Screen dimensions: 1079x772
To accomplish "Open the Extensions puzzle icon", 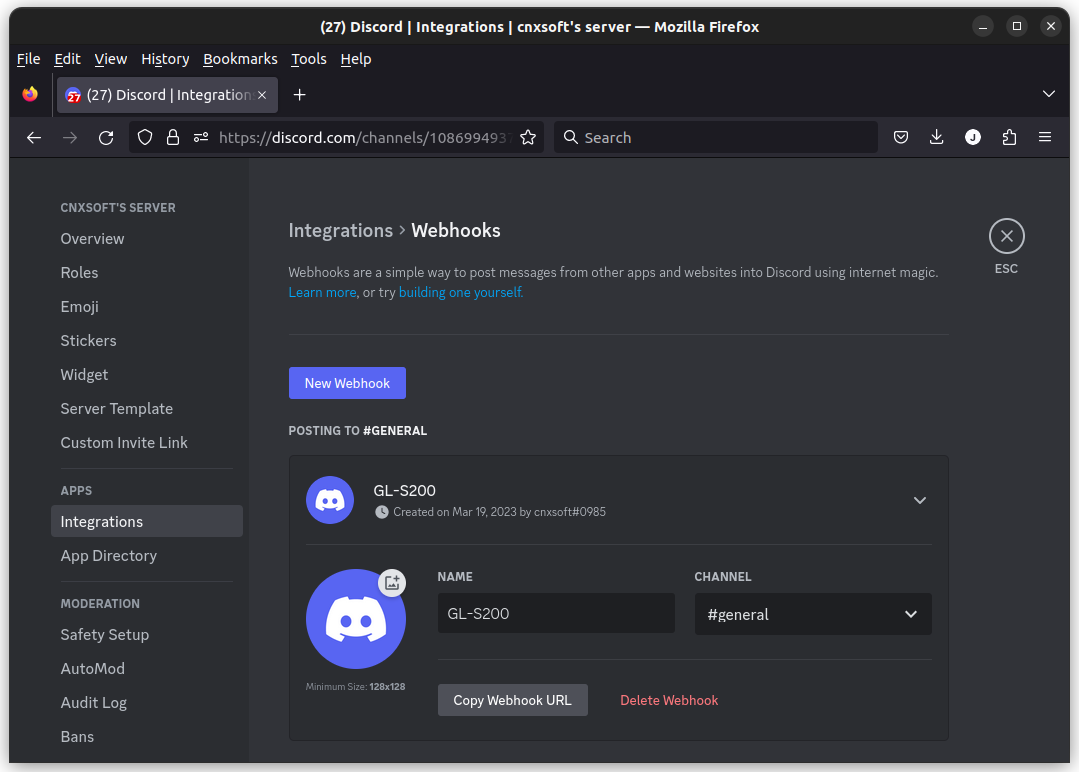I will 1009,138.
